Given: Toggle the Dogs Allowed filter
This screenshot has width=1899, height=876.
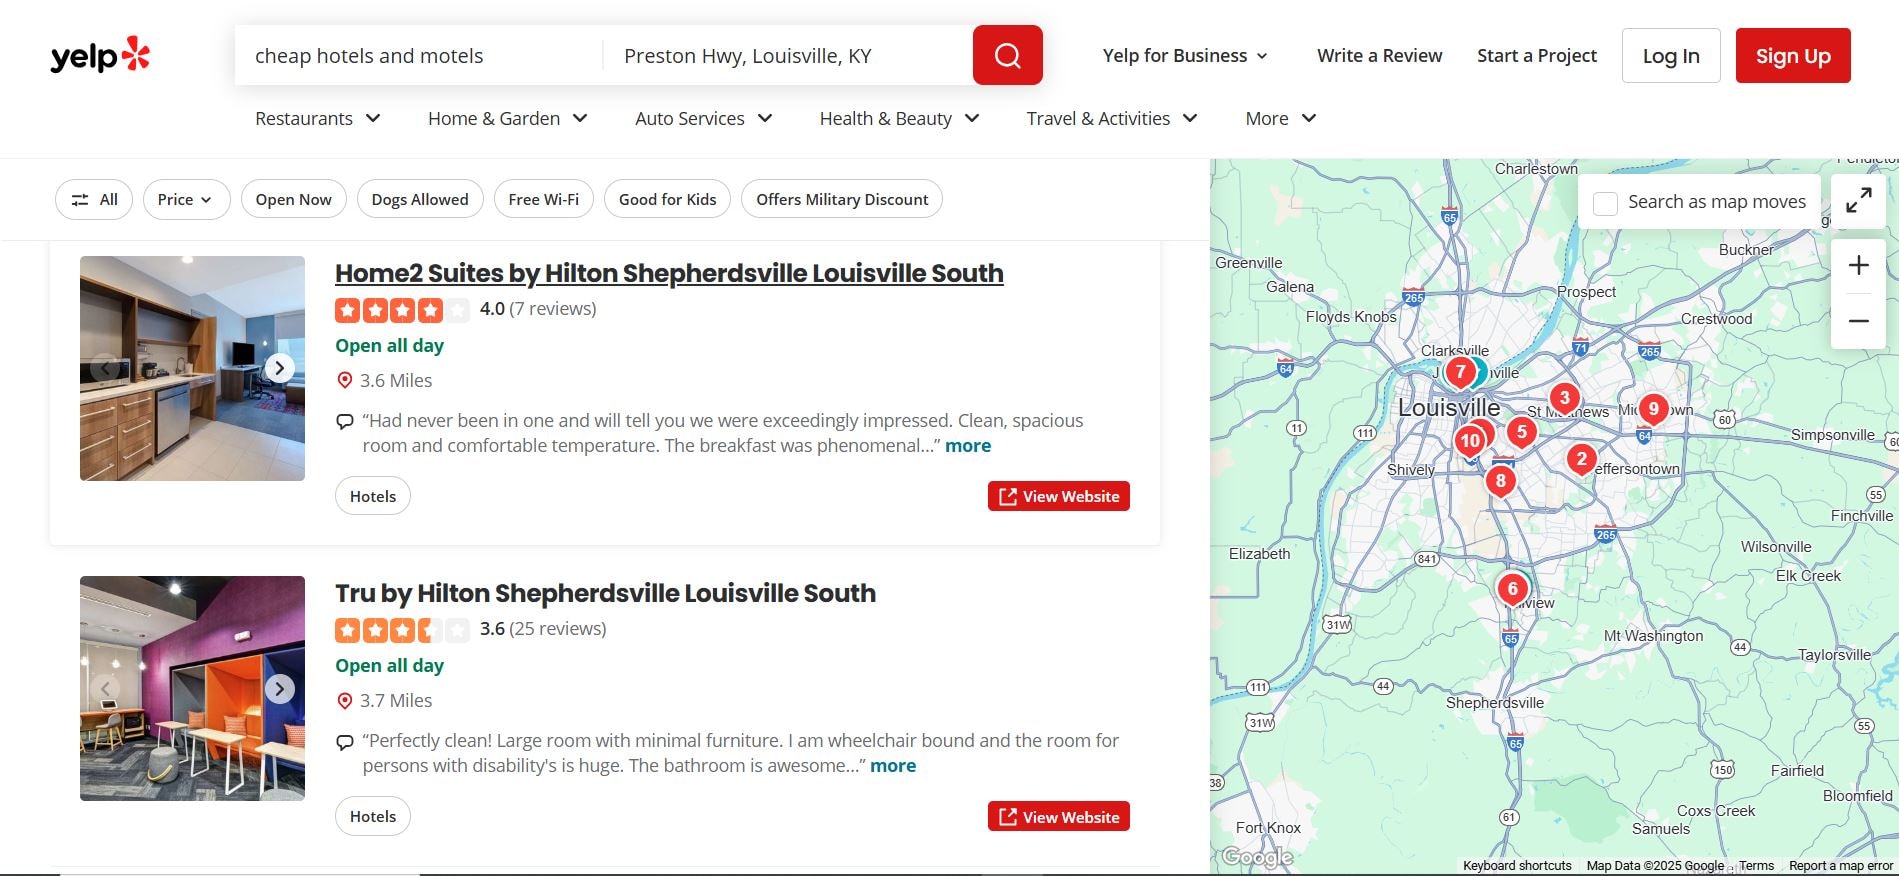Looking at the screenshot, I should [x=420, y=199].
